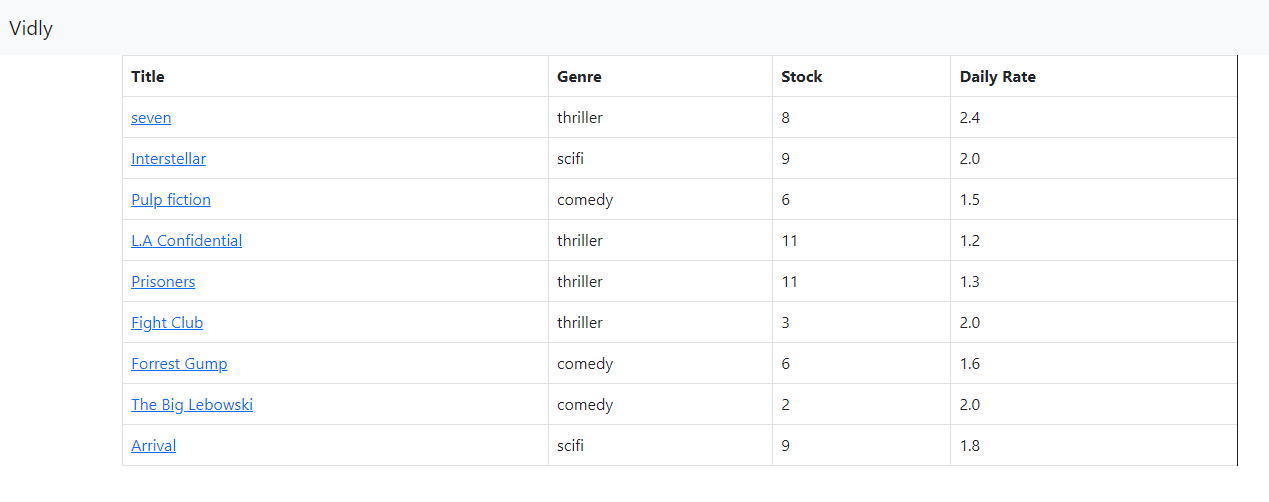1269x502 pixels.
Task: Open the seven movie link
Action: (x=151, y=118)
